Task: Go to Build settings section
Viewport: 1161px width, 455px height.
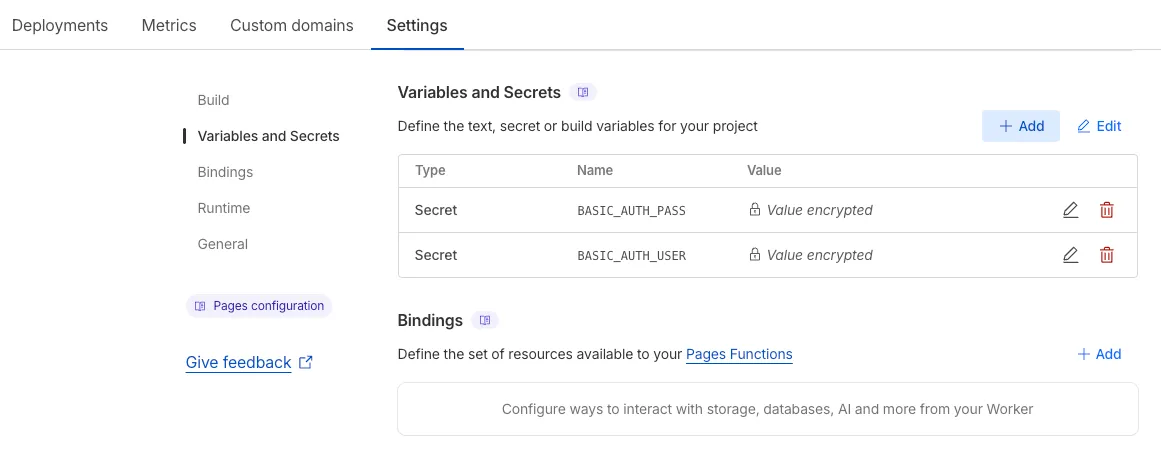Action: [213, 100]
